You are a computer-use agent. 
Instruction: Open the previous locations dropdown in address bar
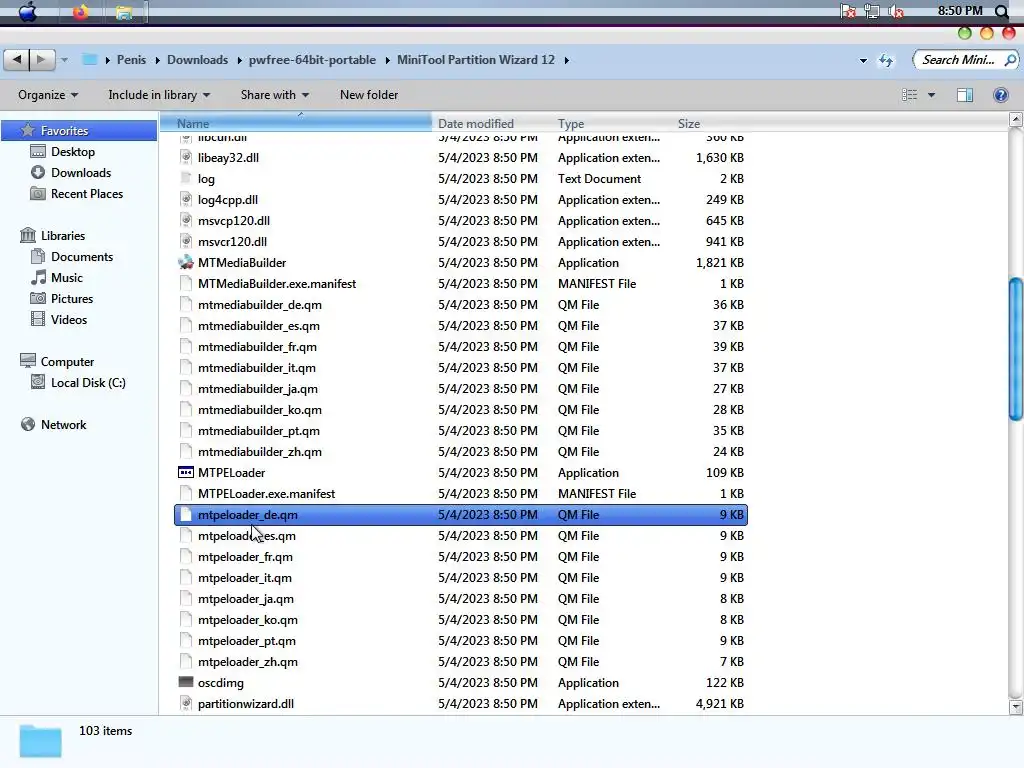863,60
